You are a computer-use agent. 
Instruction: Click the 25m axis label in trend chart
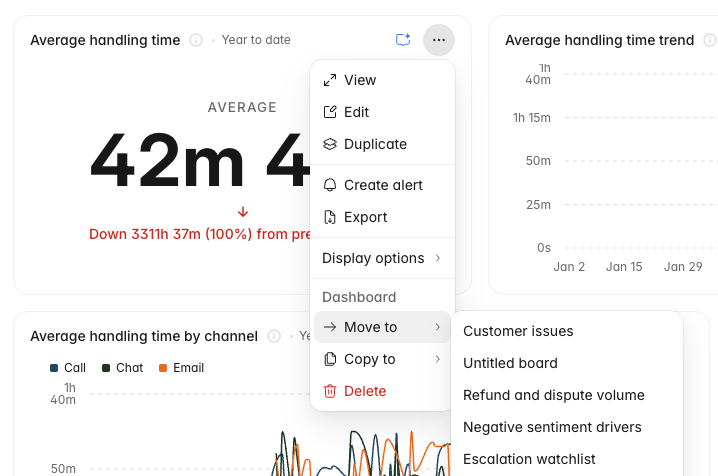538,205
